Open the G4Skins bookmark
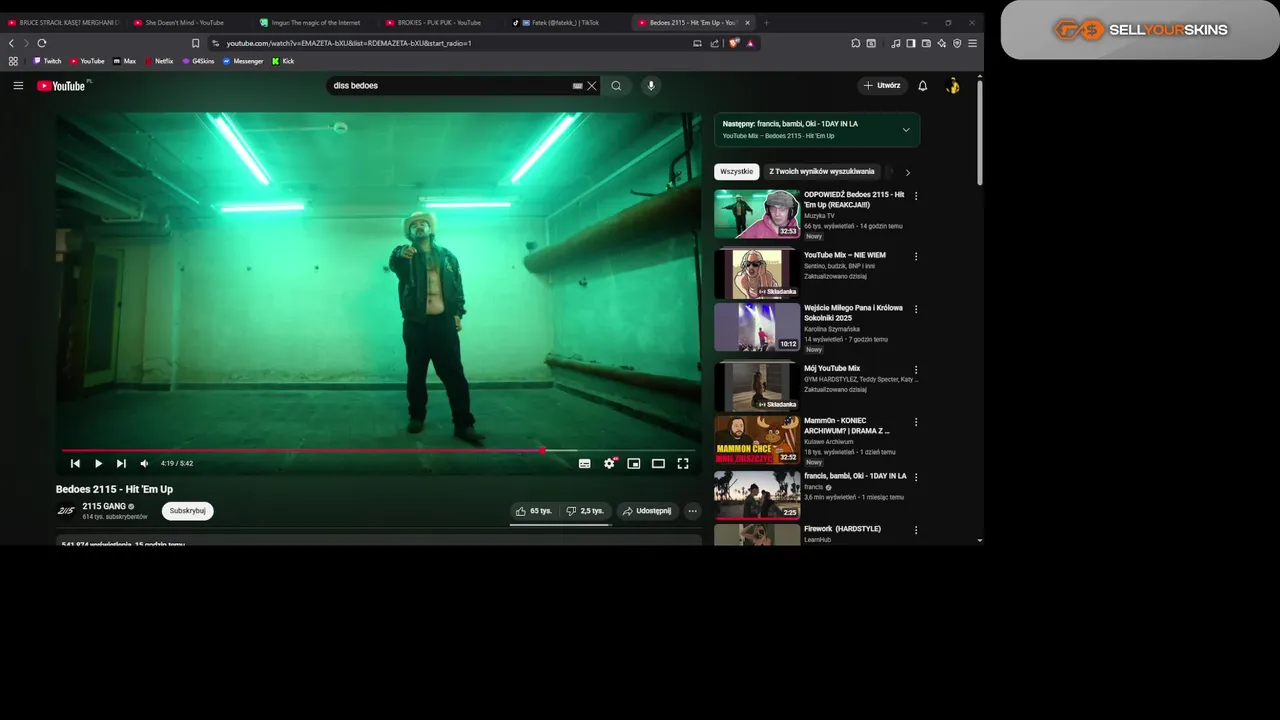1280x720 pixels. pos(198,61)
